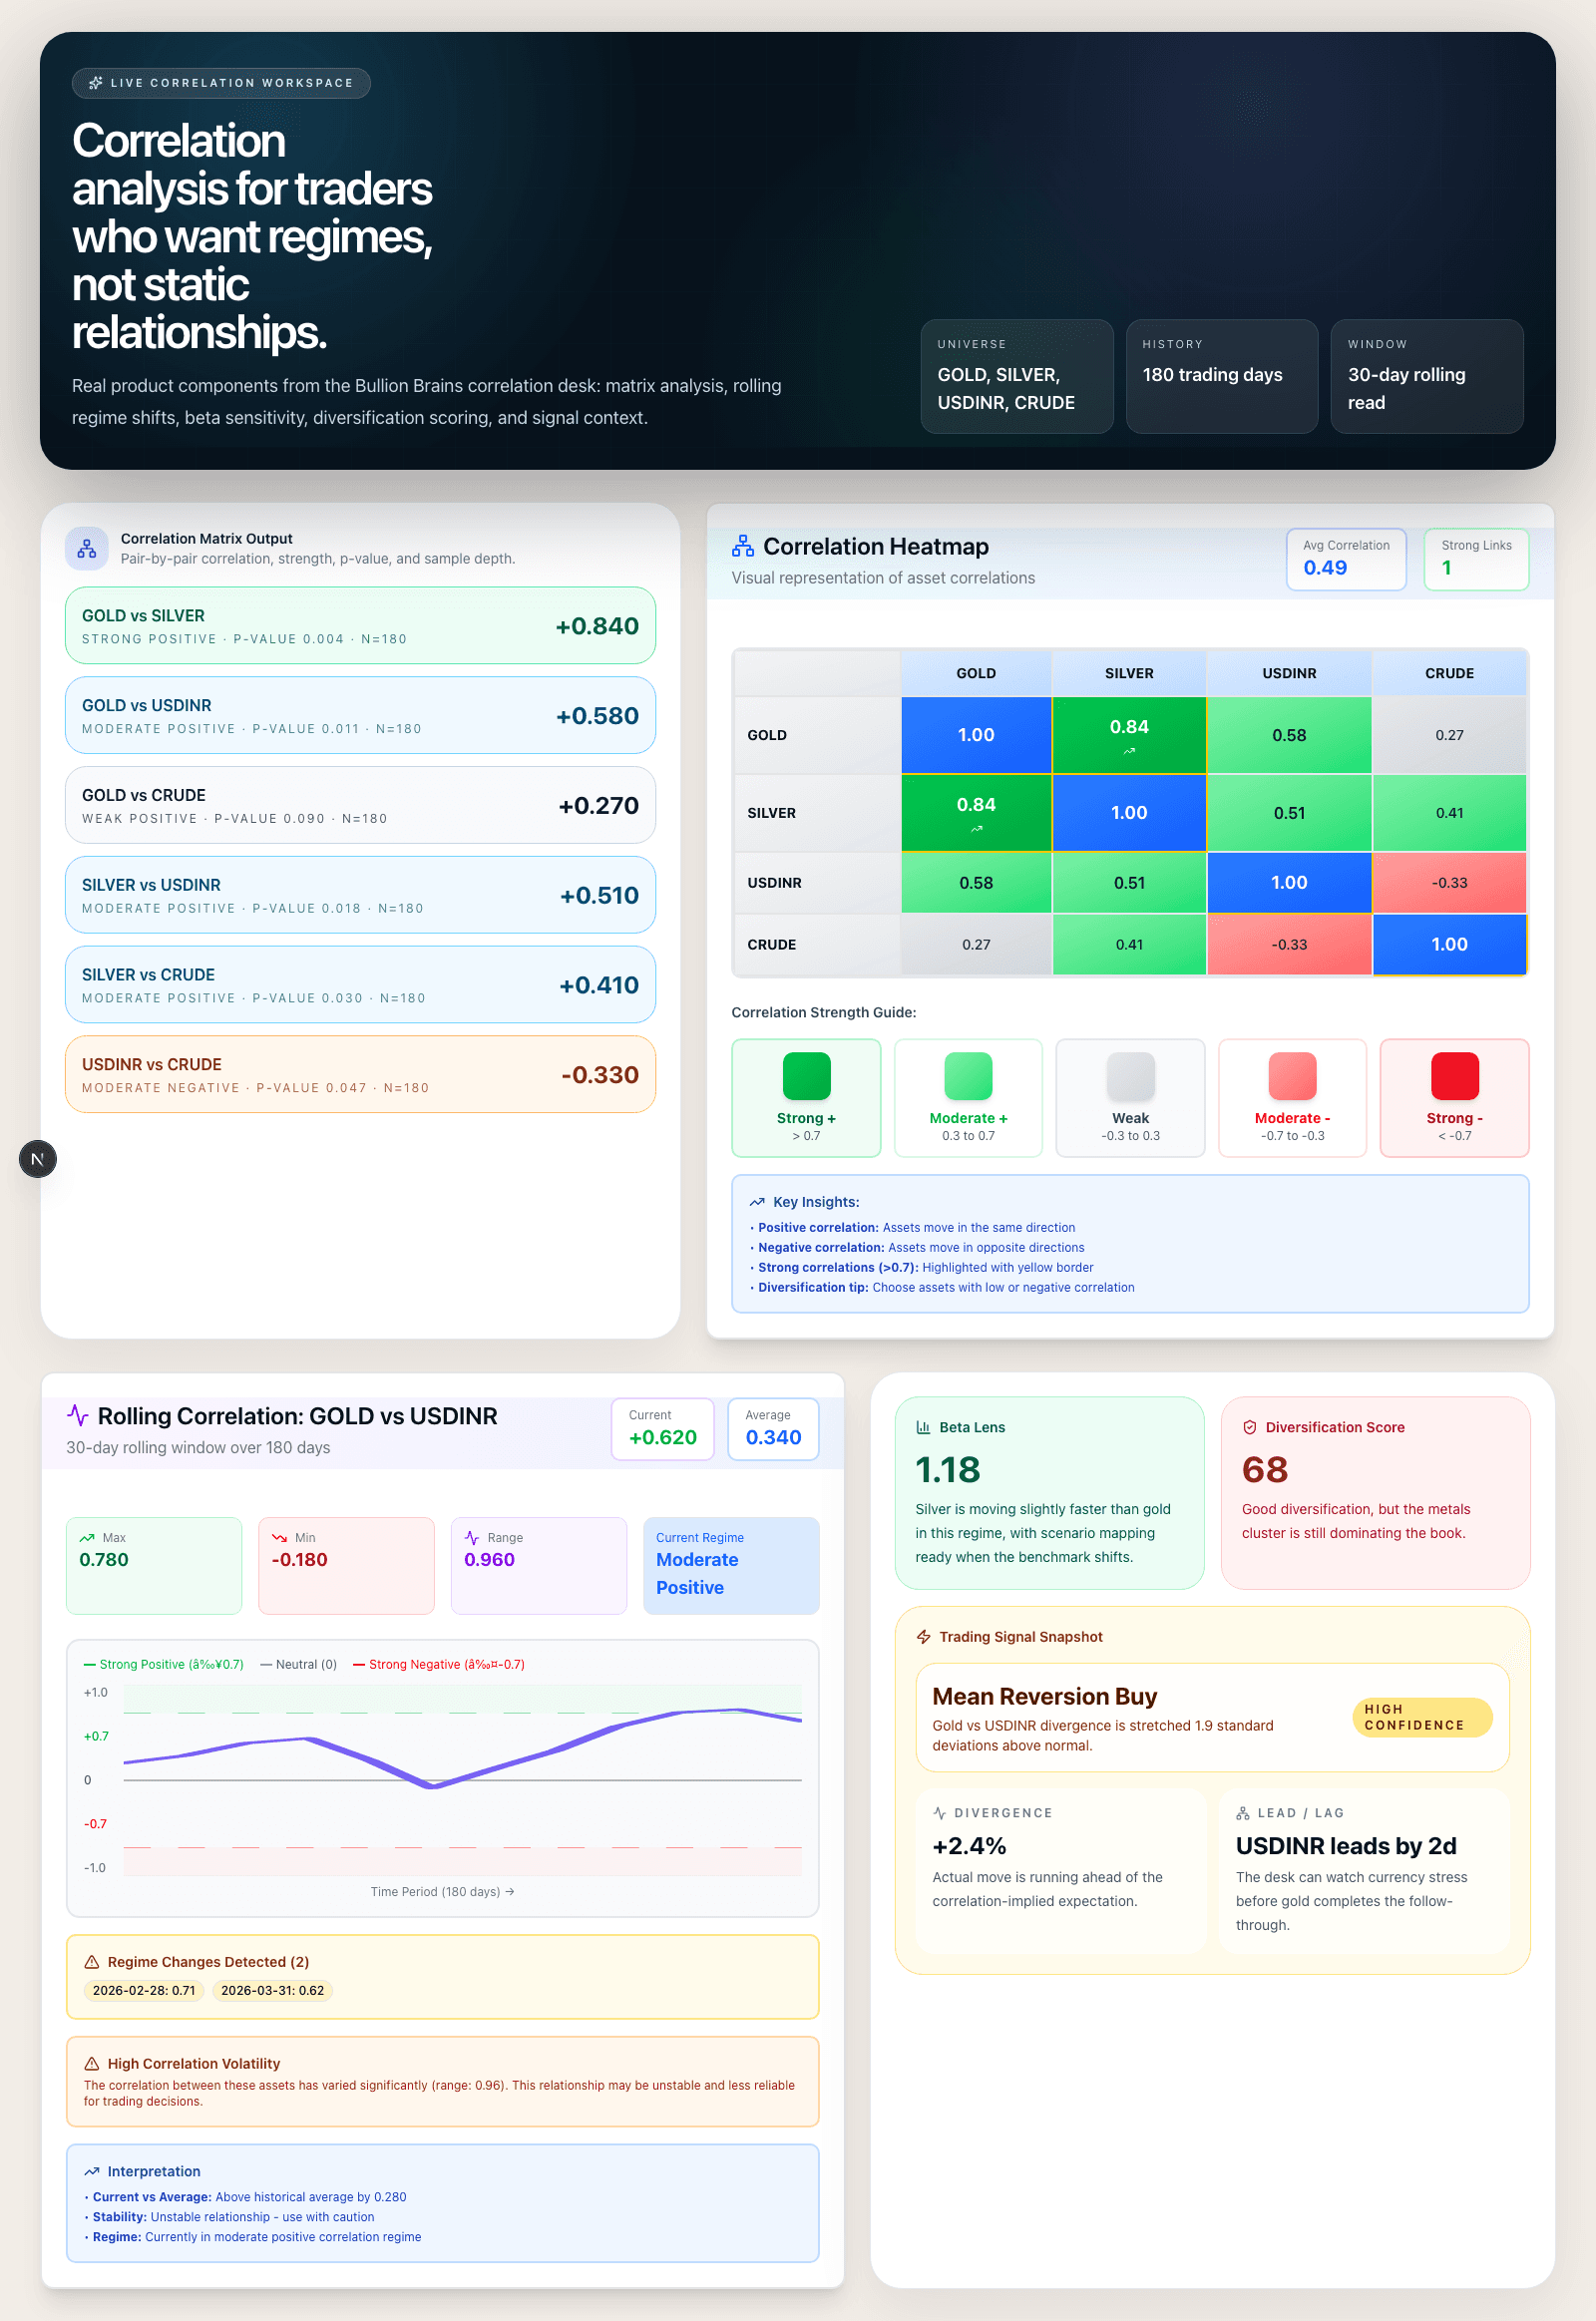The width and height of the screenshot is (1596, 2321).
Task: Click the Correlation Heatmap panel icon
Action: (743, 546)
